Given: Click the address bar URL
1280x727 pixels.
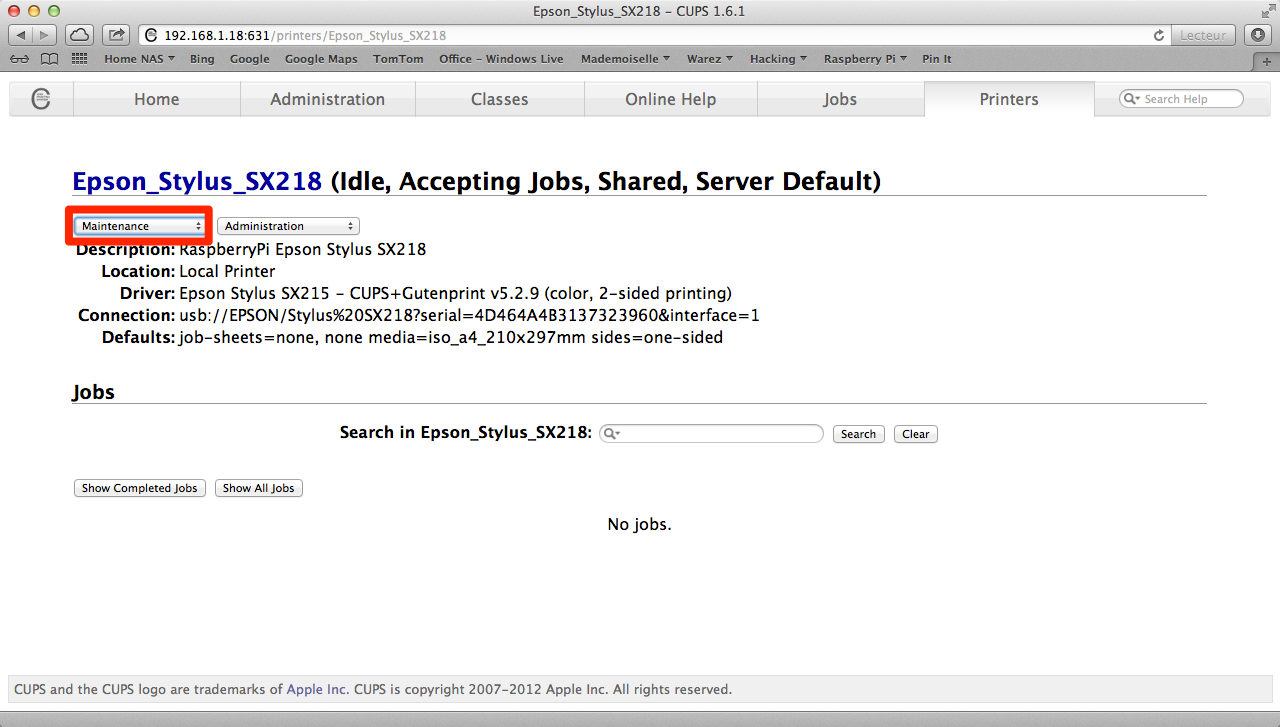Looking at the screenshot, I should [305, 35].
